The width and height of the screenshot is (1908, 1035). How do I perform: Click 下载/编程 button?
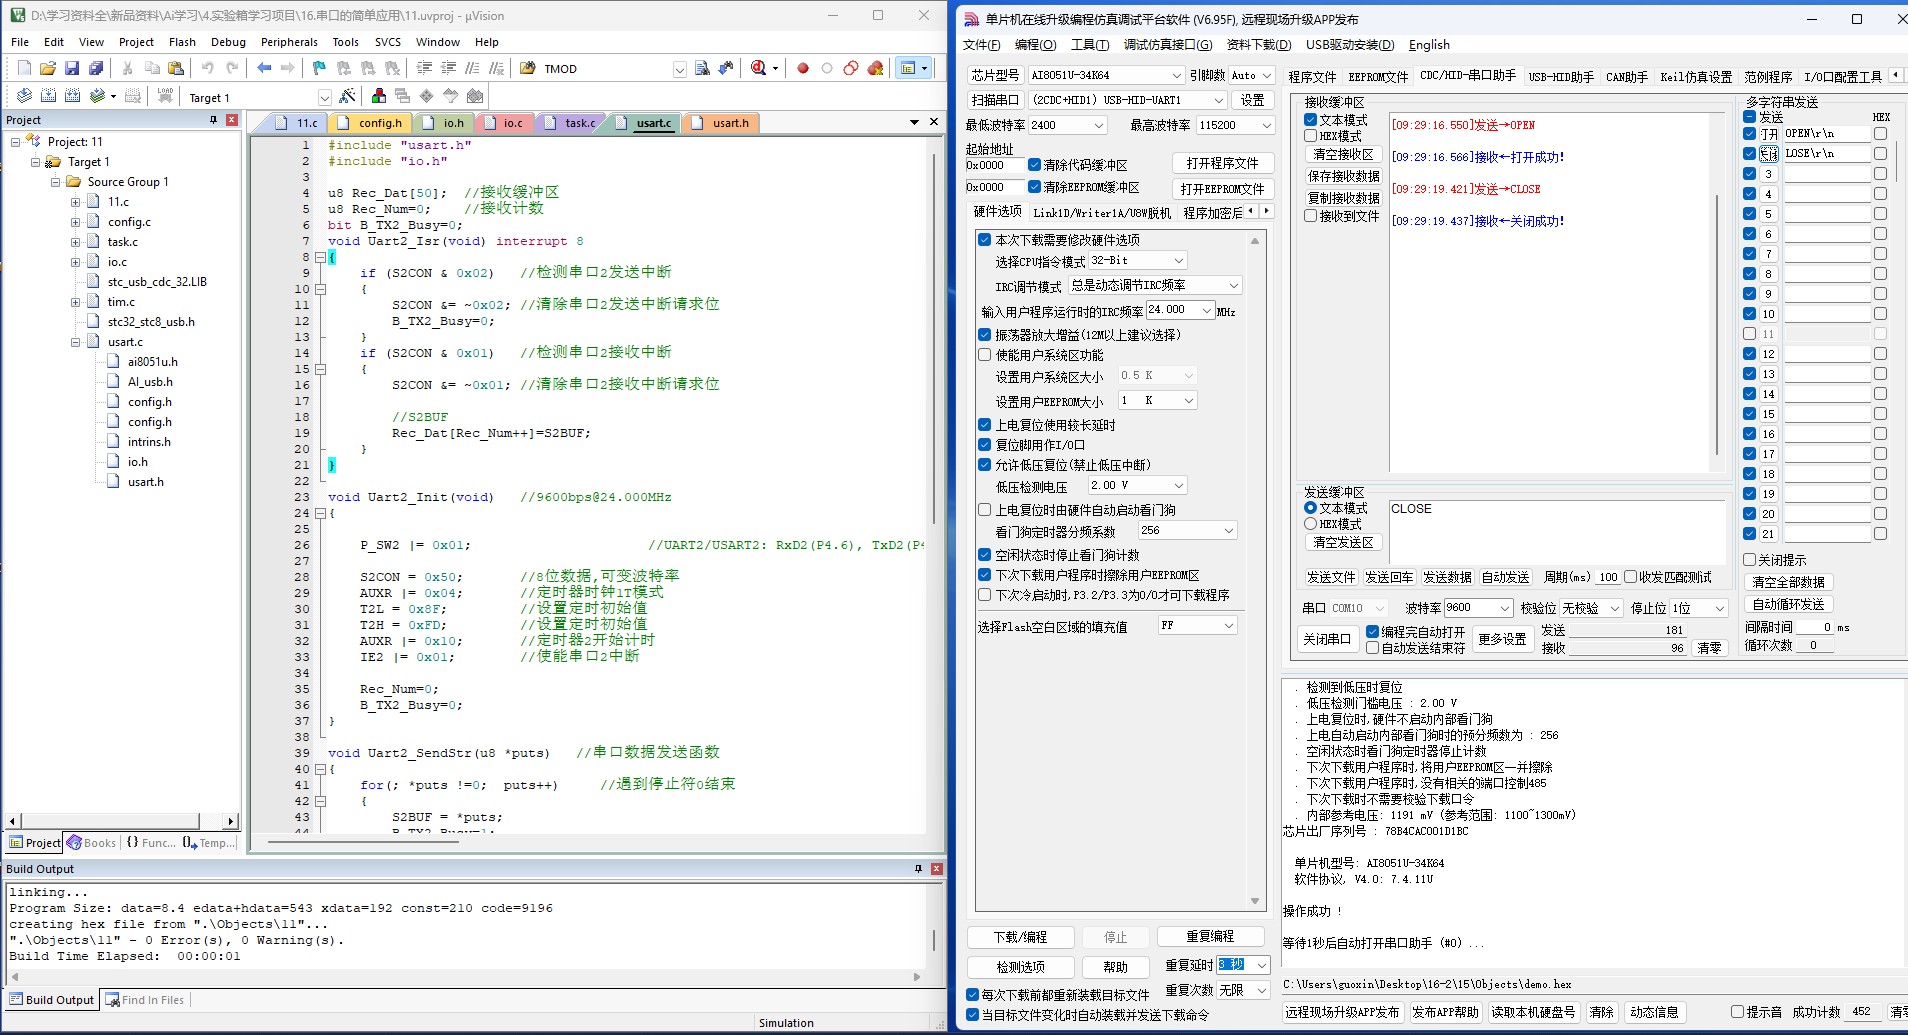pyautogui.click(x=1021, y=937)
